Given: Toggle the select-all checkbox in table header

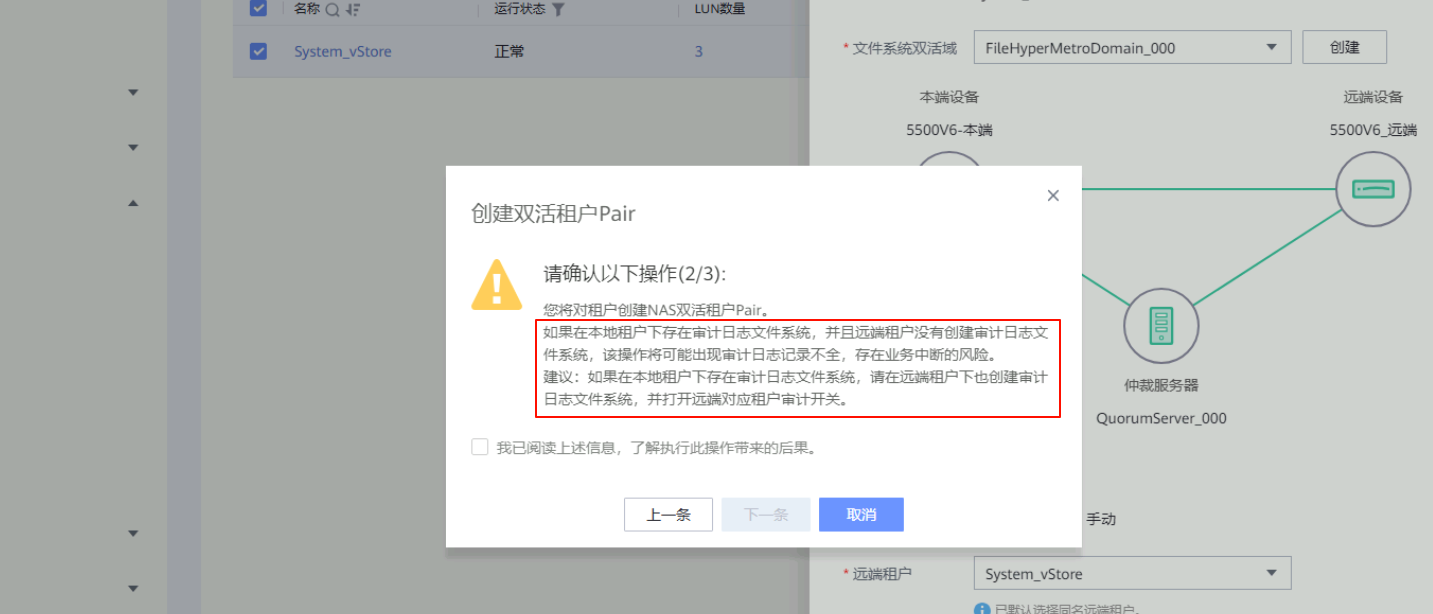Looking at the screenshot, I should click(258, 8).
